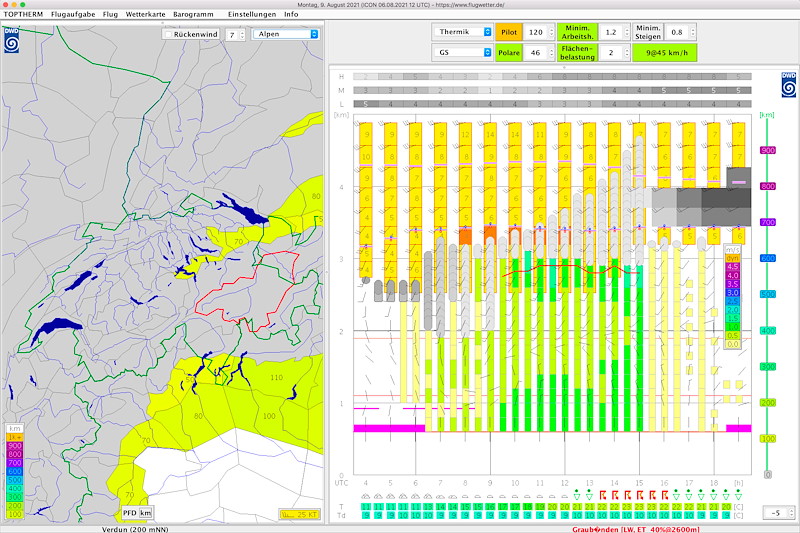Click the Polare 46 stepper arrows
Image resolution: width=800 pixels, height=533 pixels.
click(551, 53)
